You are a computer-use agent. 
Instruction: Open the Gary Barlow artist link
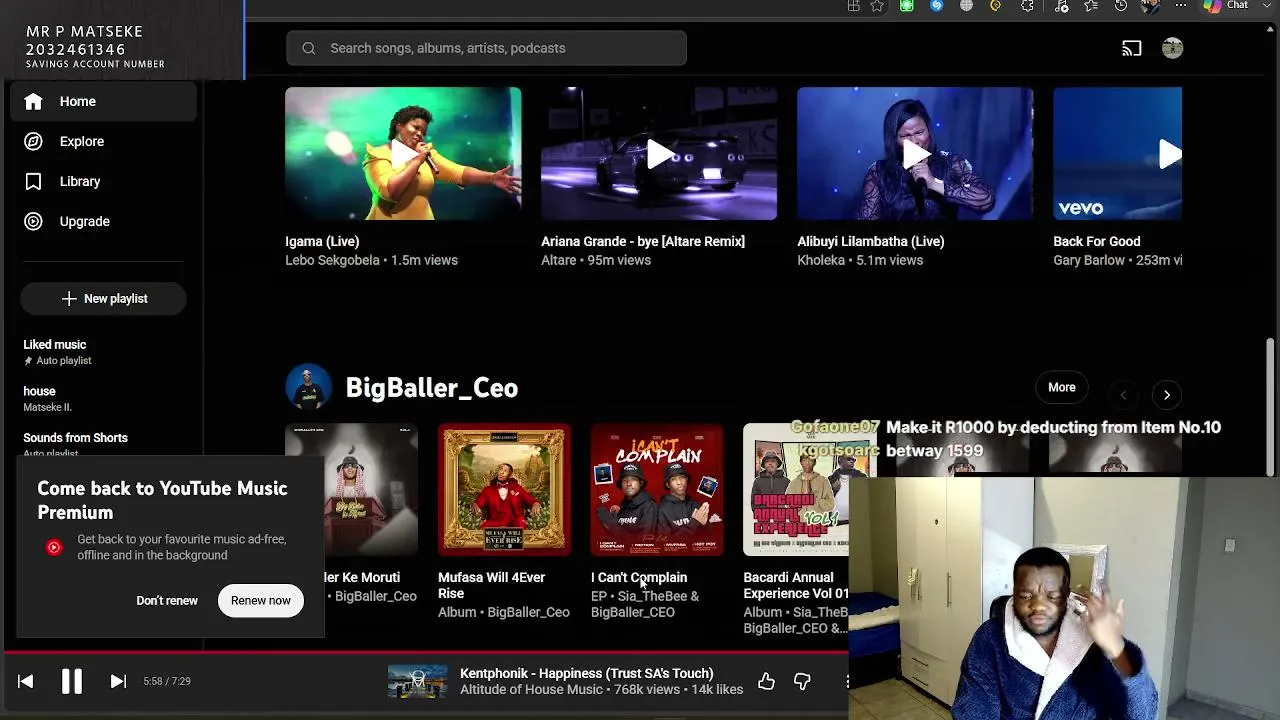pos(1091,260)
